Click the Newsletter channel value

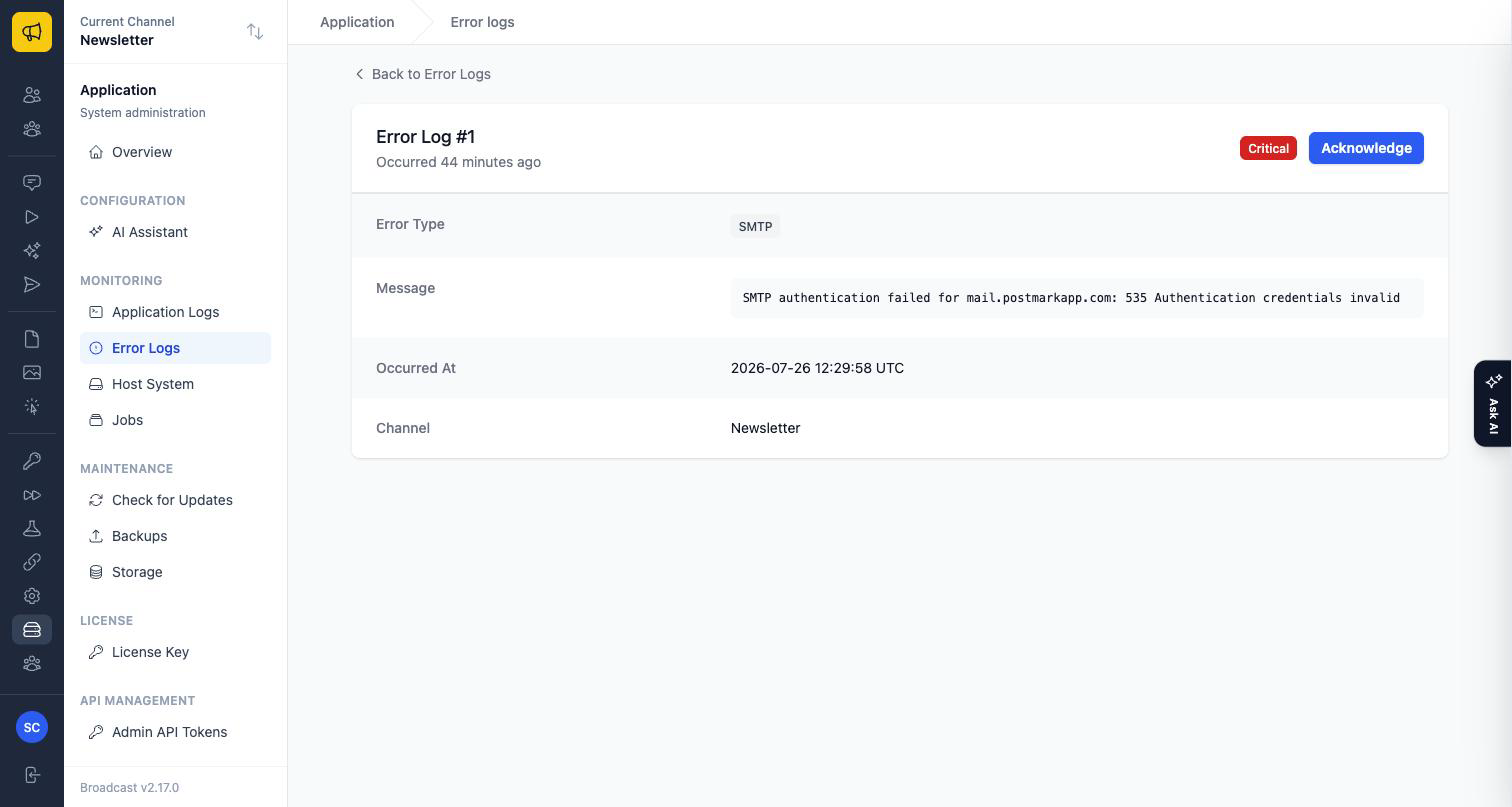coord(765,428)
